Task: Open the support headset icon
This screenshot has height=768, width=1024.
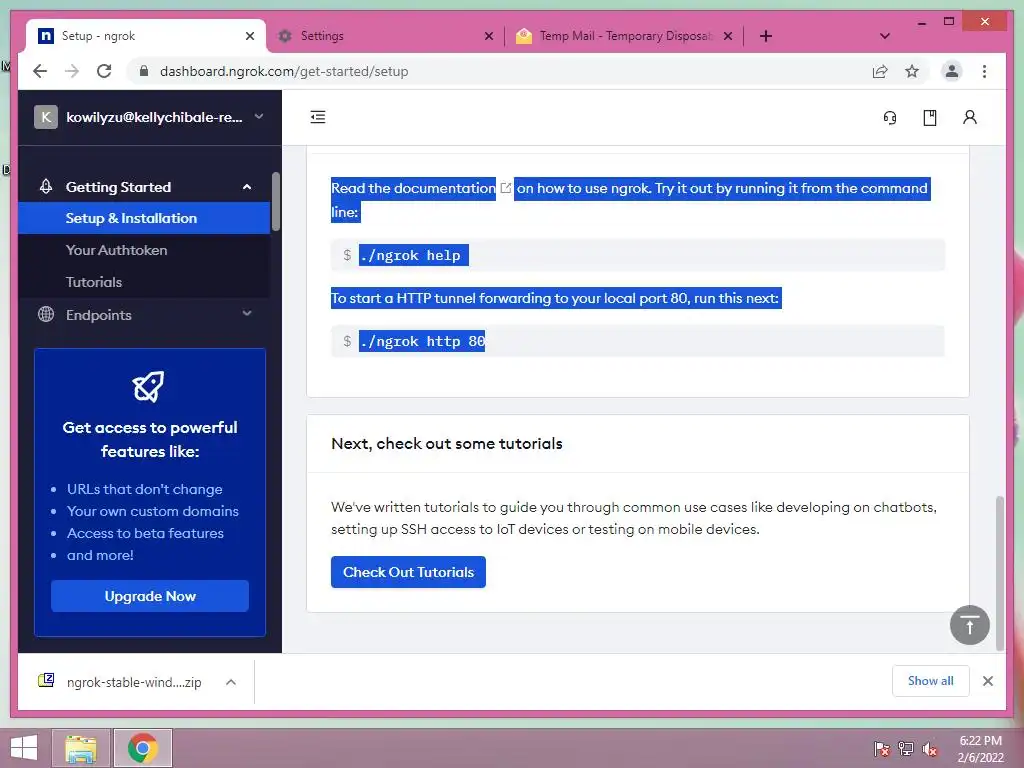Action: (889, 118)
